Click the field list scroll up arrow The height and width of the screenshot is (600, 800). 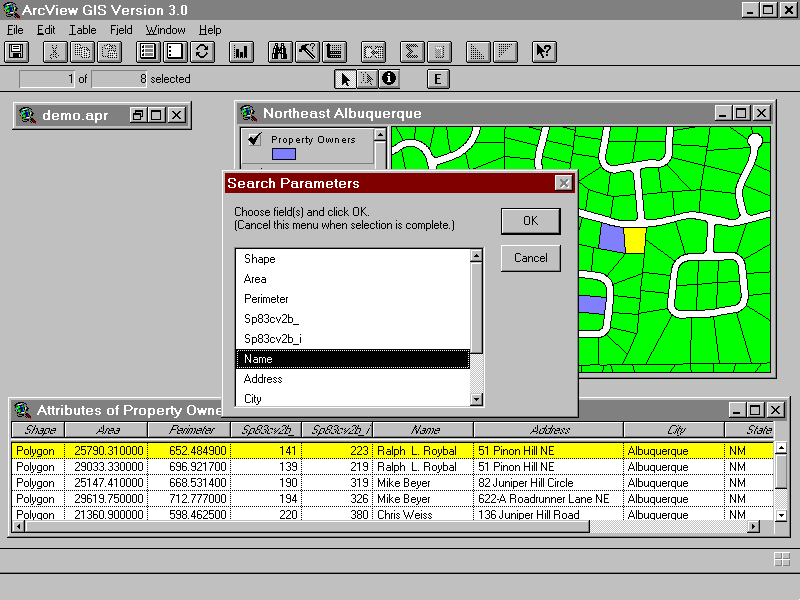pos(476,256)
